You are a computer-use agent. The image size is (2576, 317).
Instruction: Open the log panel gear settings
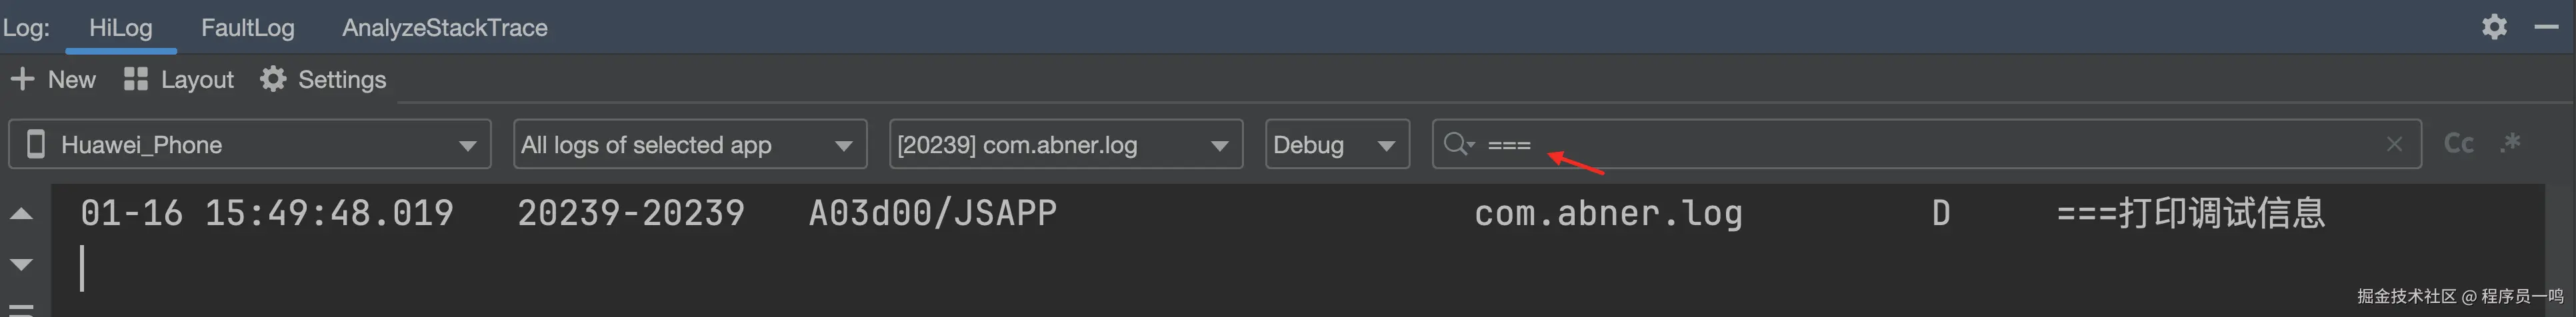click(2494, 27)
